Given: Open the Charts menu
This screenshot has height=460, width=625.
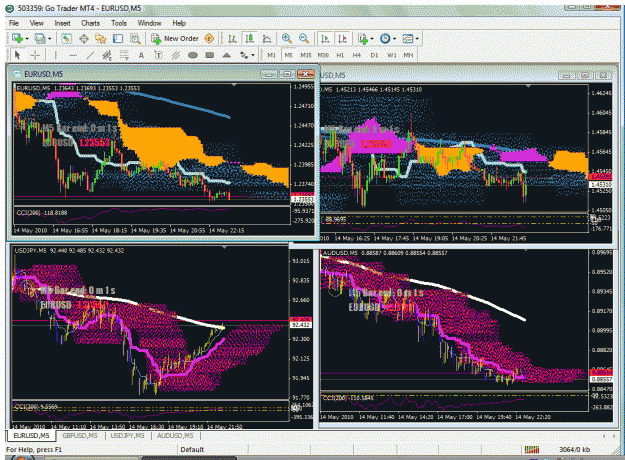Looking at the screenshot, I should click(90, 23).
